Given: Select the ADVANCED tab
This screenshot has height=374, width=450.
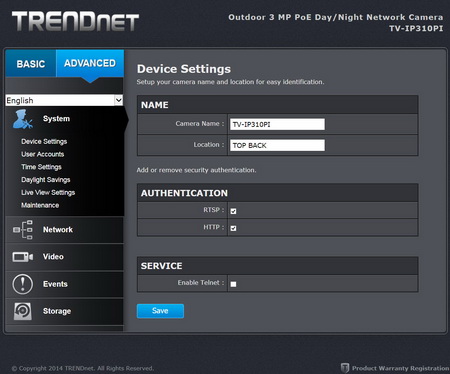Looking at the screenshot, I should point(90,63).
